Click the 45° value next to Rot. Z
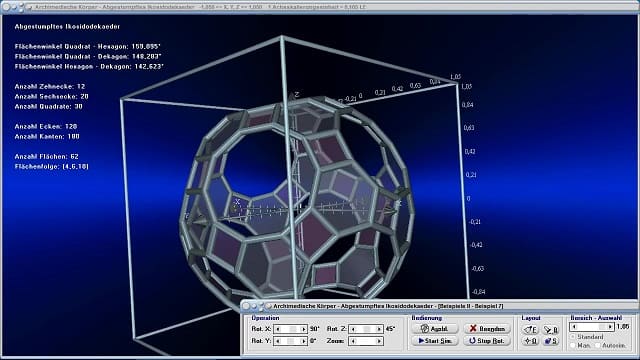 (x=390, y=329)
